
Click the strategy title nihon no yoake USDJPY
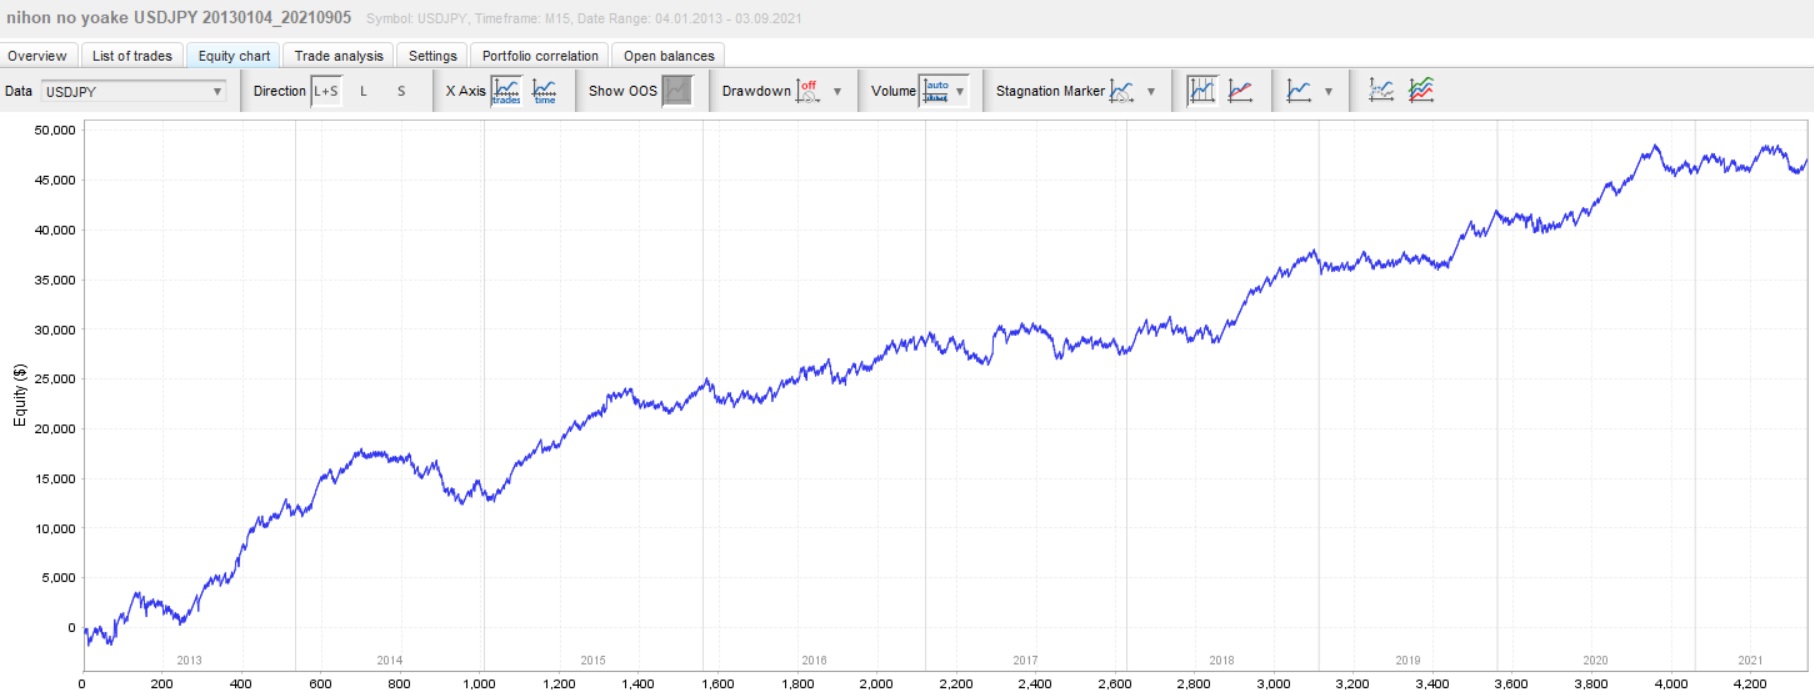pos(179,17)
